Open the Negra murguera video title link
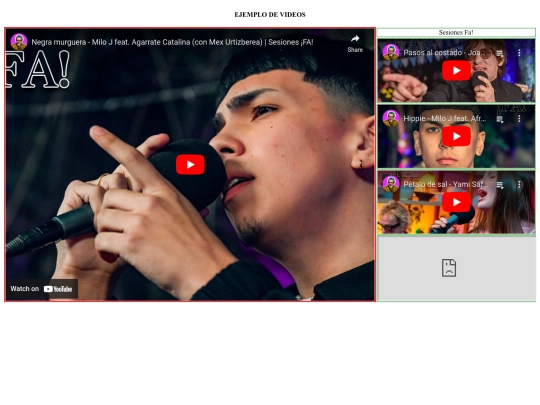Screen dimensions: 540x405 tap(172, 42)
